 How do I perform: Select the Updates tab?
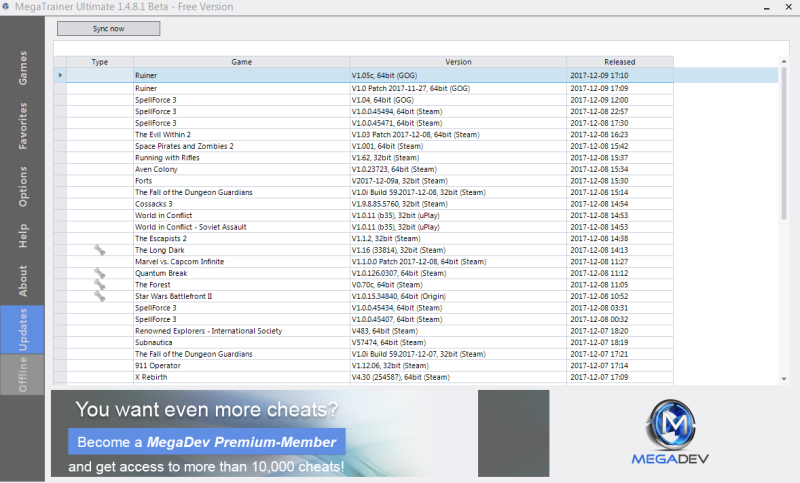click(x=22, y=329)
